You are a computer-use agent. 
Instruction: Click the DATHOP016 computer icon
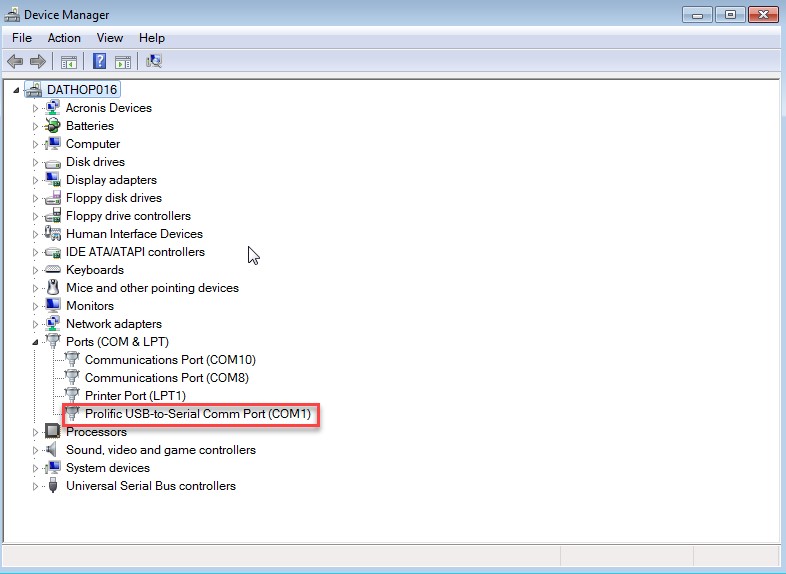pyautogui.click(x=34, y=89)
